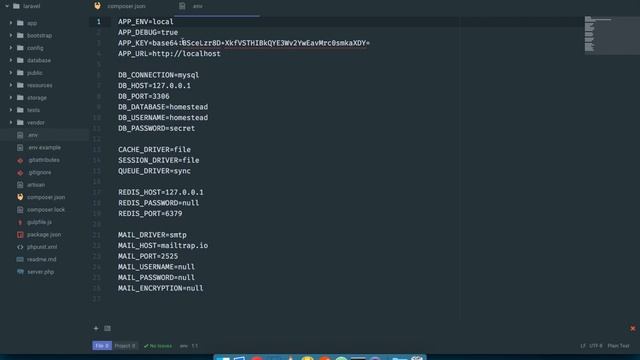Click the .env file icon in tree
Screen dimensions: 640x360
coord(20,135)
